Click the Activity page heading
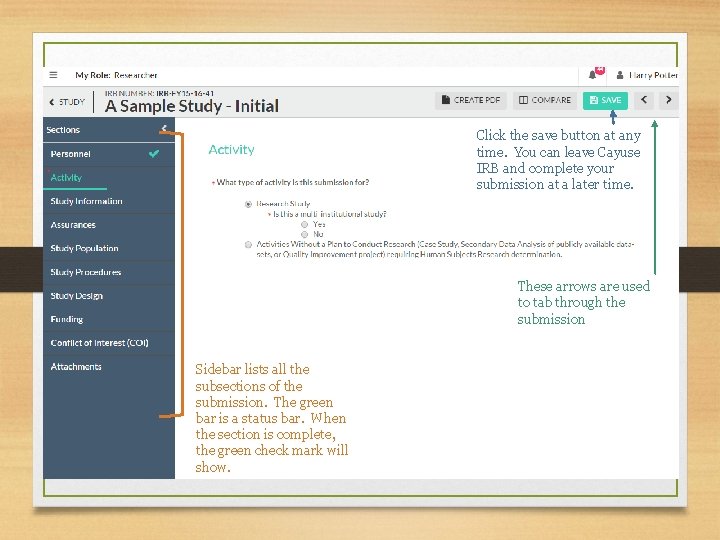Screen dimensions: 720x540 click(231, 150)
